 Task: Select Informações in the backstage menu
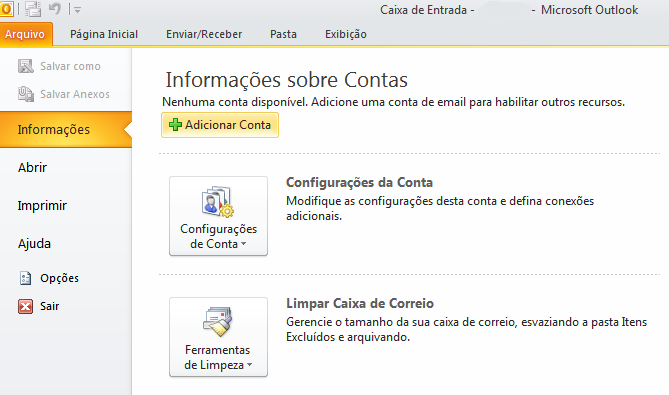(66, 130)
